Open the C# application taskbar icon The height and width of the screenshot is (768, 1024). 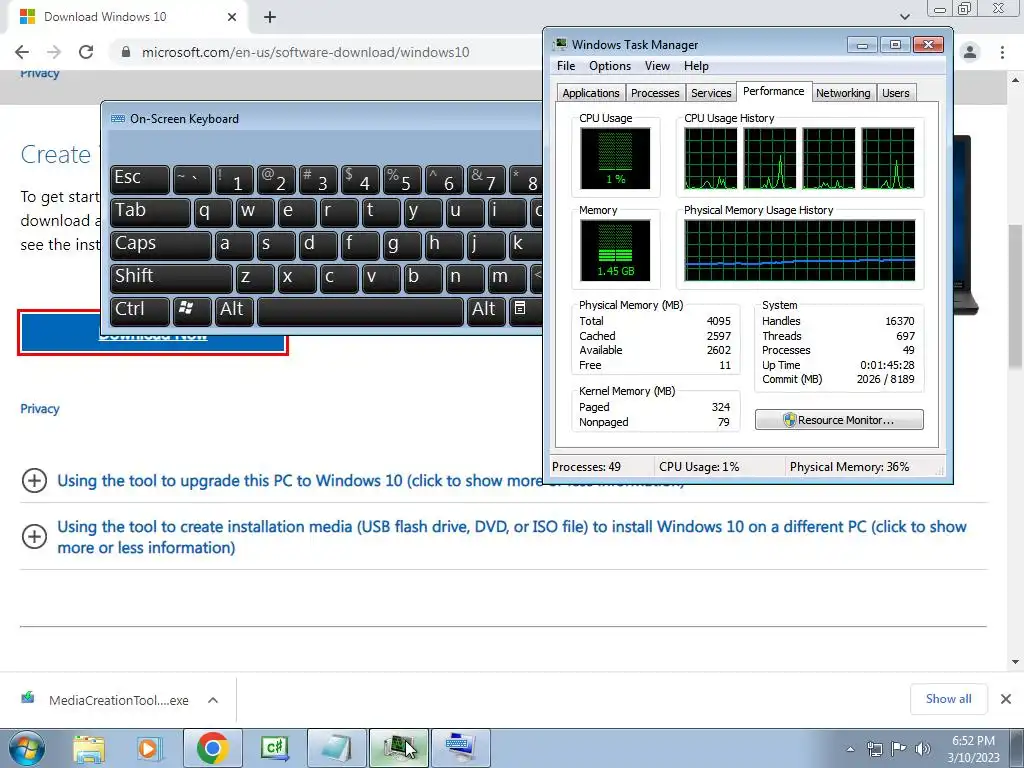click(x=274, y=748)
